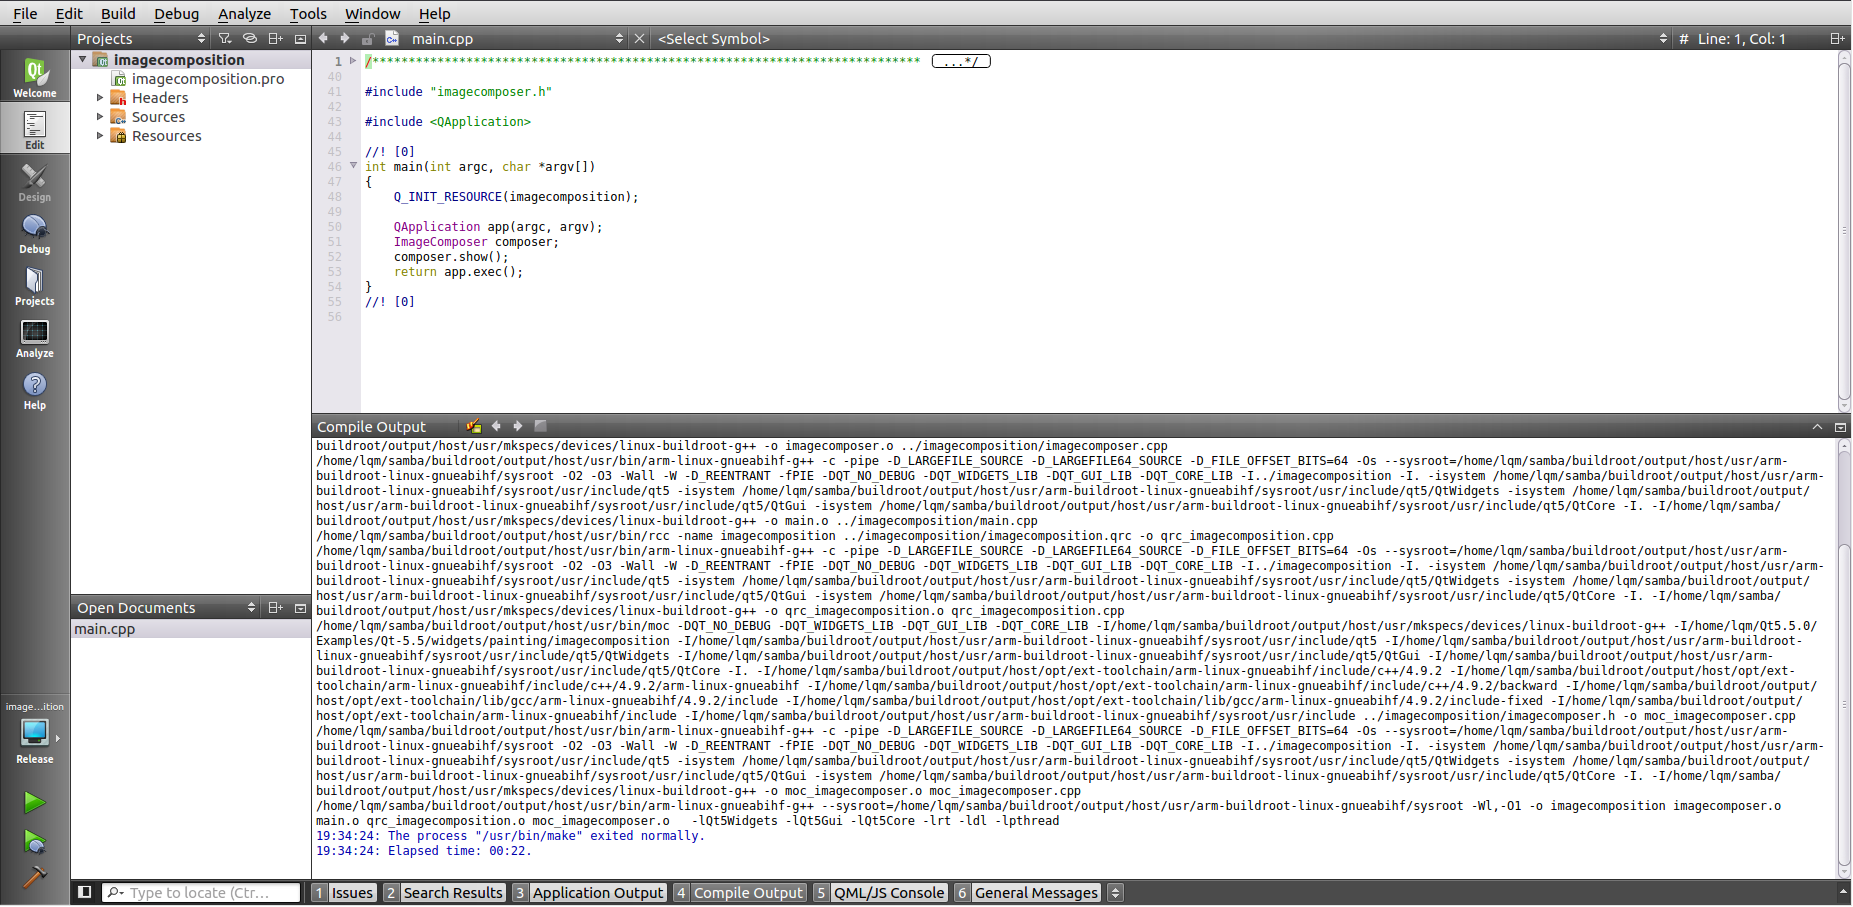The image size is (1853, 907).
Task: Go back using the editor's left arrow
Action: pos(323,38)
